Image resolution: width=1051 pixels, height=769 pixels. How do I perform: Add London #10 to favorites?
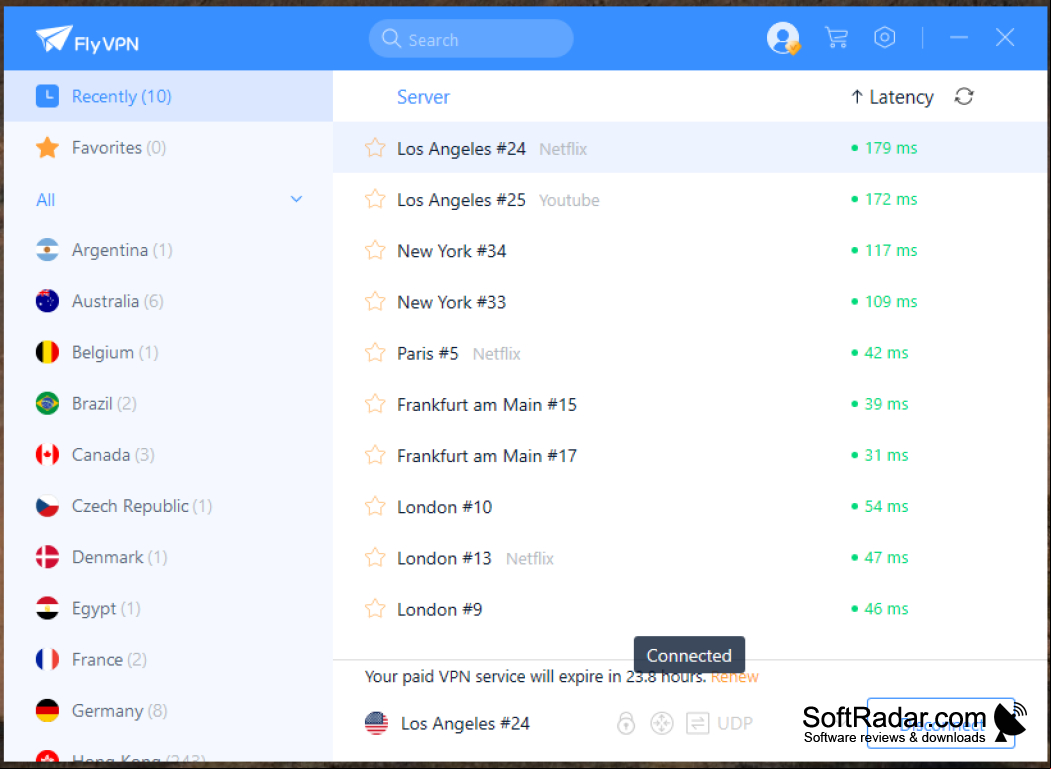pos(375,506)
